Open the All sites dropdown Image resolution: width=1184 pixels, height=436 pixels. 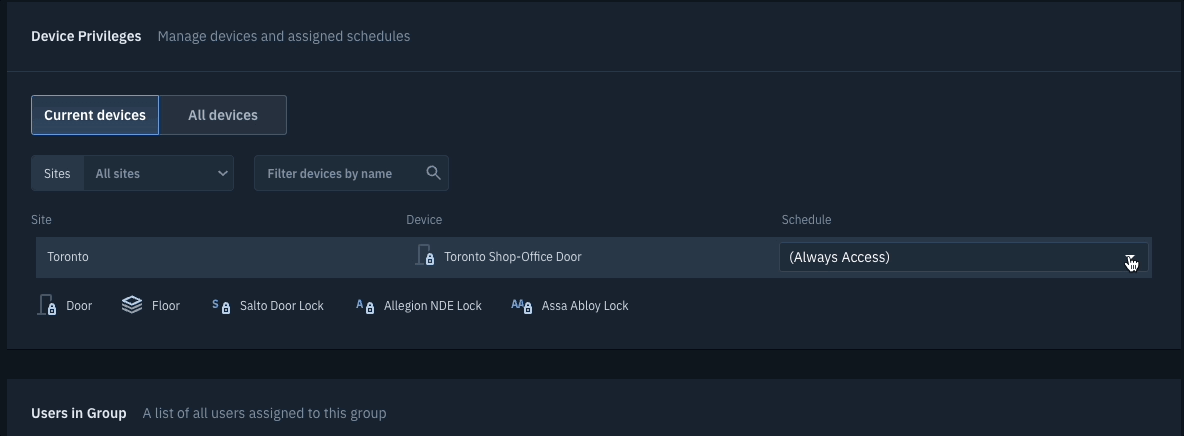pos(159,173)
